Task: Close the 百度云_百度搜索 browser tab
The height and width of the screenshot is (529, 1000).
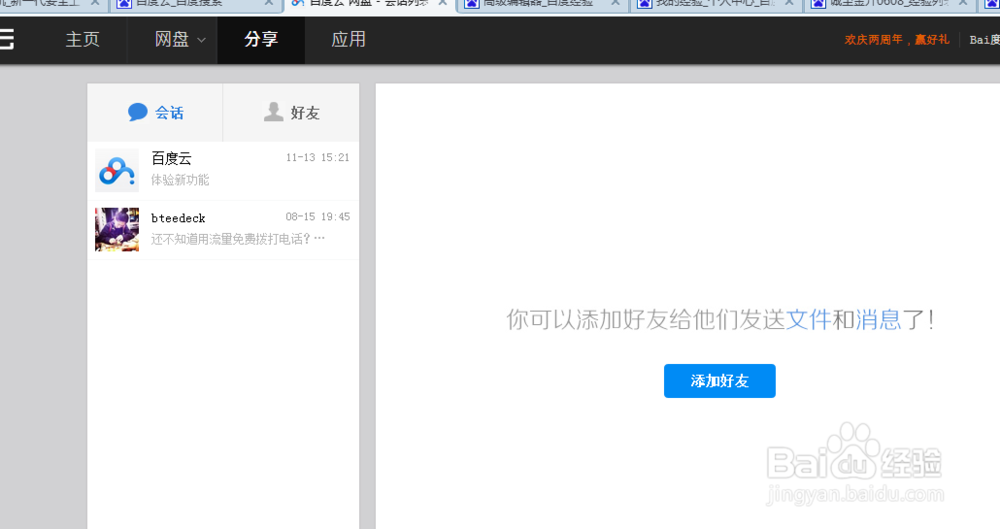Action: (269, 3)
